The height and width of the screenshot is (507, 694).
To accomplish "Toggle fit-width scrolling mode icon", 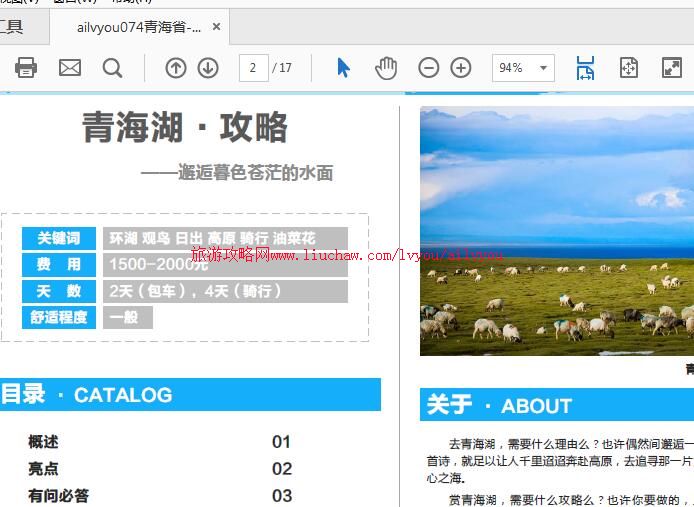I will point(585,68).
